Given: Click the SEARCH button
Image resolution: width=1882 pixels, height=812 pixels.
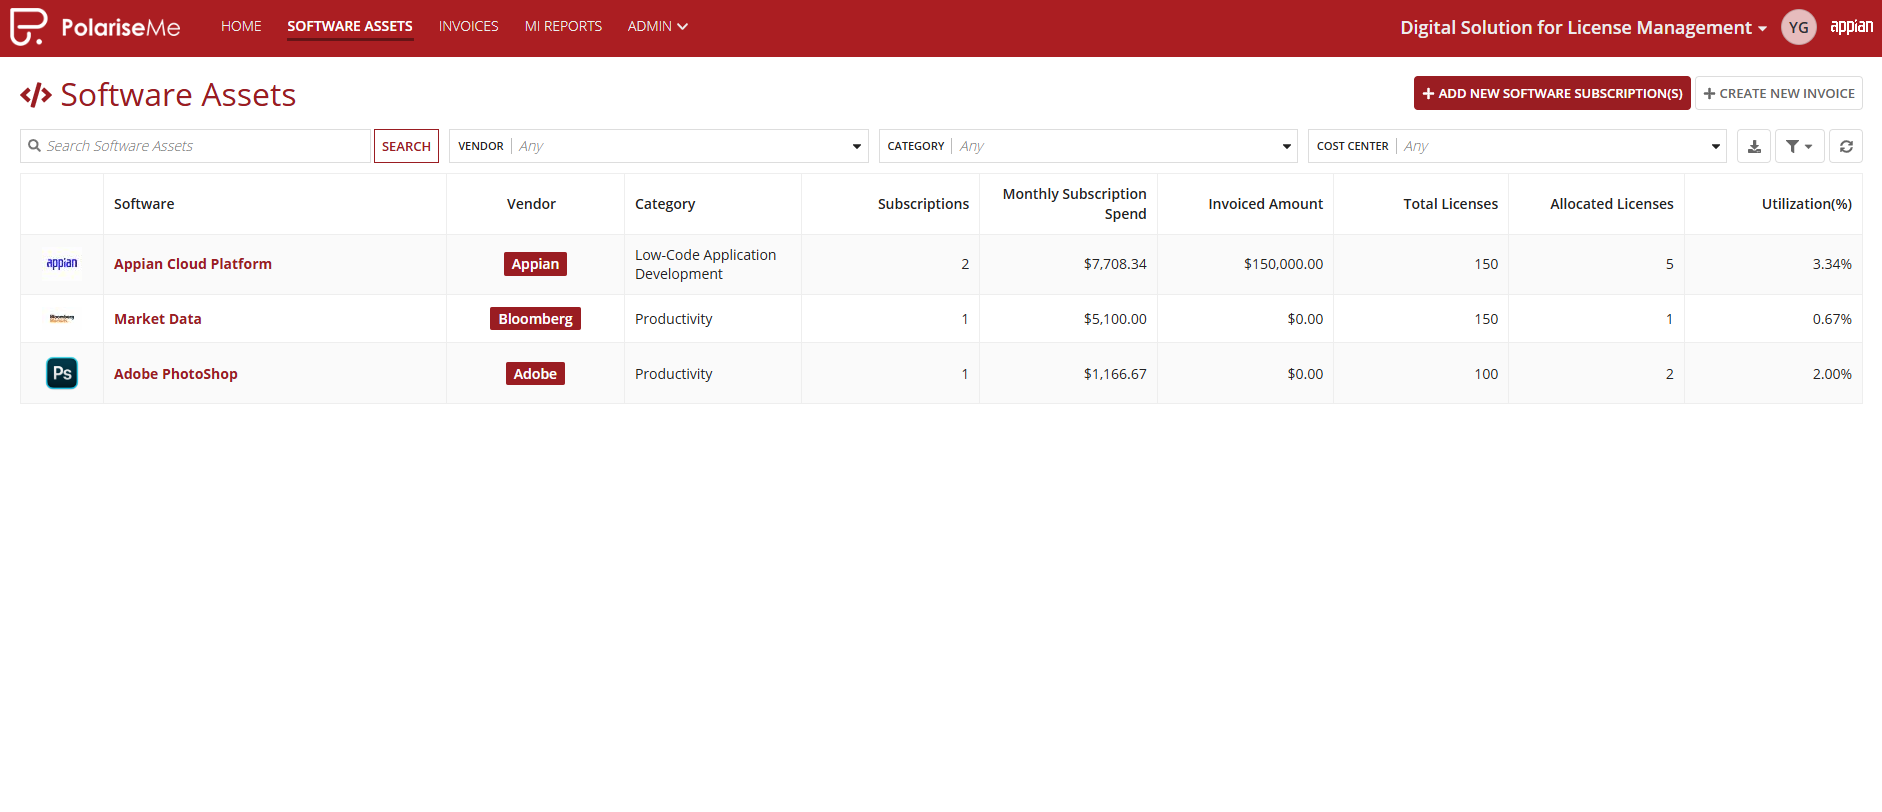Looking at the screenshot, I should point(406,146).
